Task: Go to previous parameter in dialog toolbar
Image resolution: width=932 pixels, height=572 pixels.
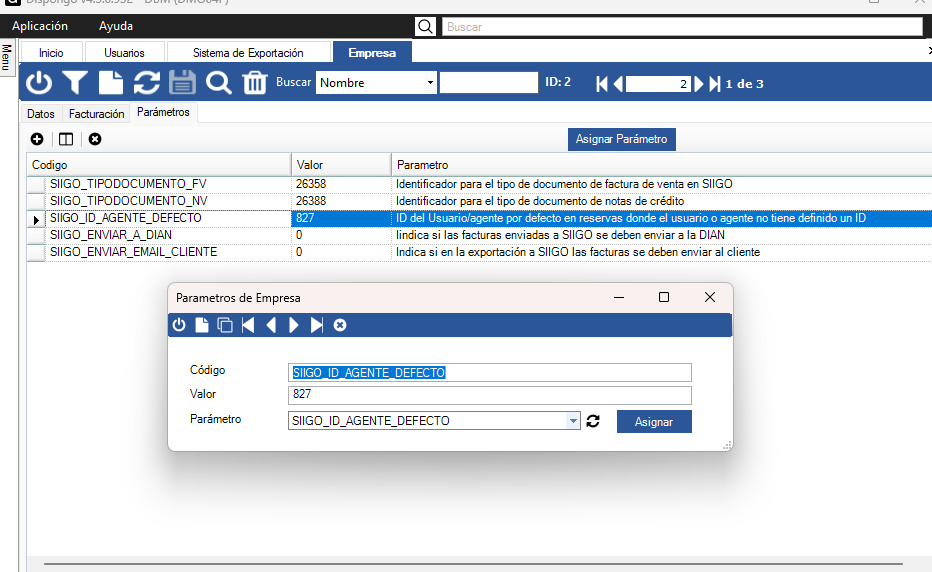Action: point(271,325)
